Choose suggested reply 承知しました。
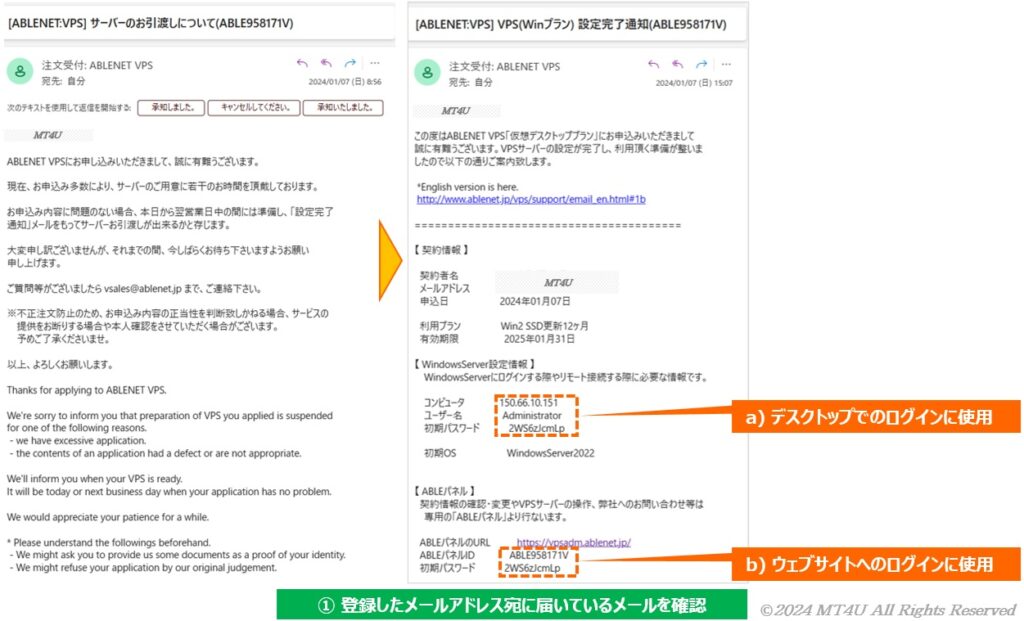 click(171, 108)
